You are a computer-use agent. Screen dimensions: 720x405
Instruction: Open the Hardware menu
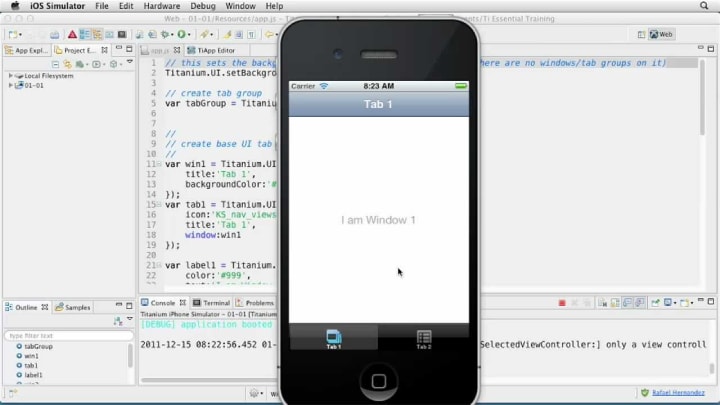tap(162, 6)
